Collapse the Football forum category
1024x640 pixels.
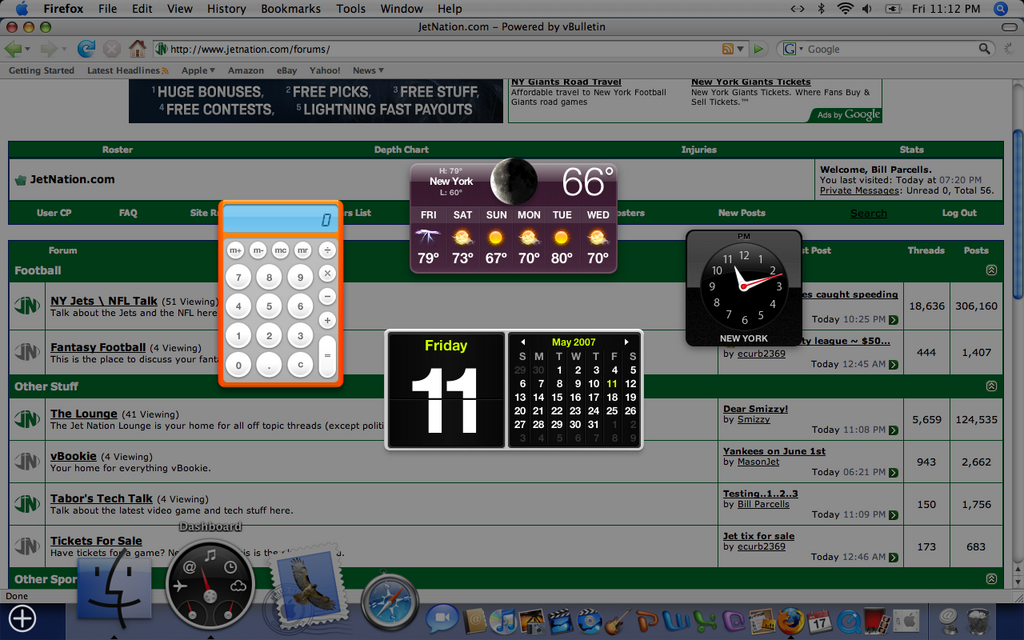pos(991,270)
